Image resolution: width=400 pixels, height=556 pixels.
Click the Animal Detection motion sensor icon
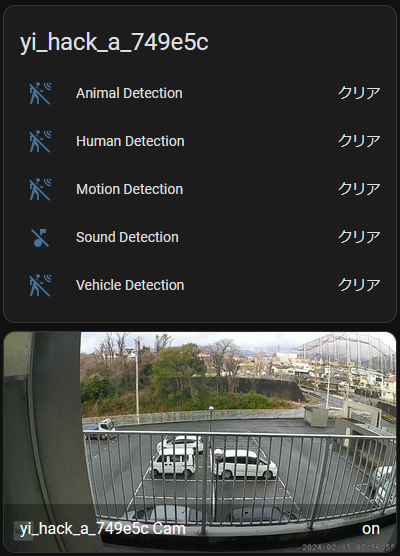pos(40,93)
